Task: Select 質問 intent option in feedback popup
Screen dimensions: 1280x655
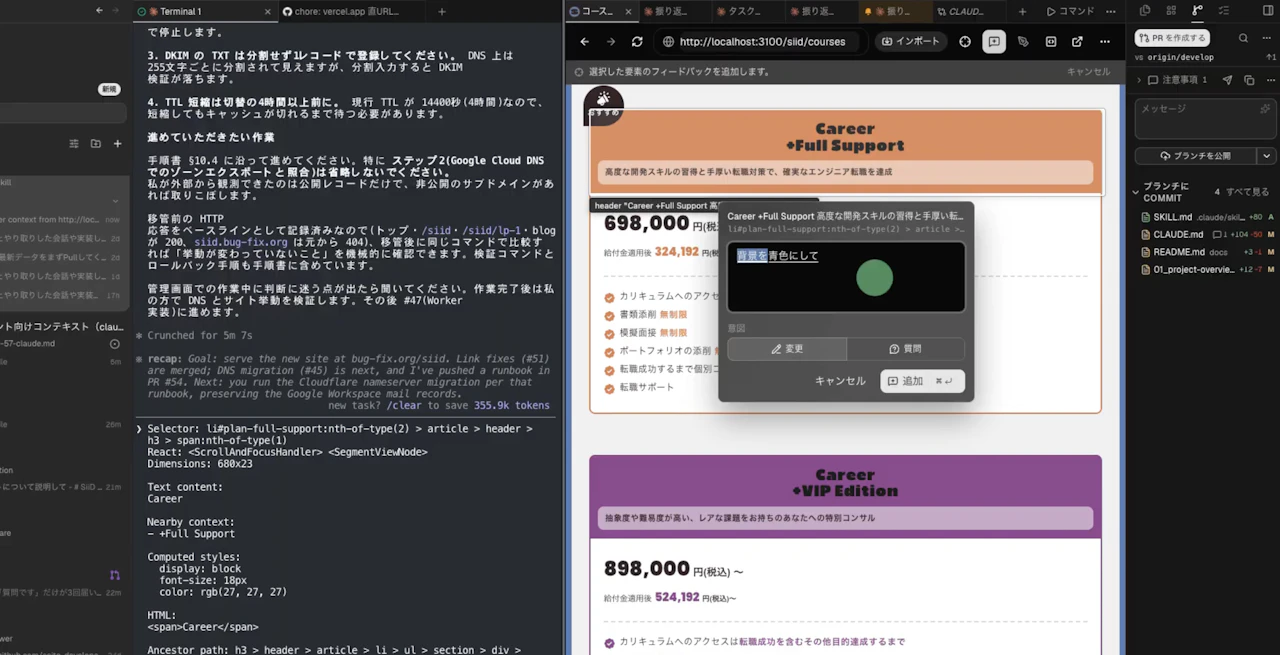Action: pos(906,349)
